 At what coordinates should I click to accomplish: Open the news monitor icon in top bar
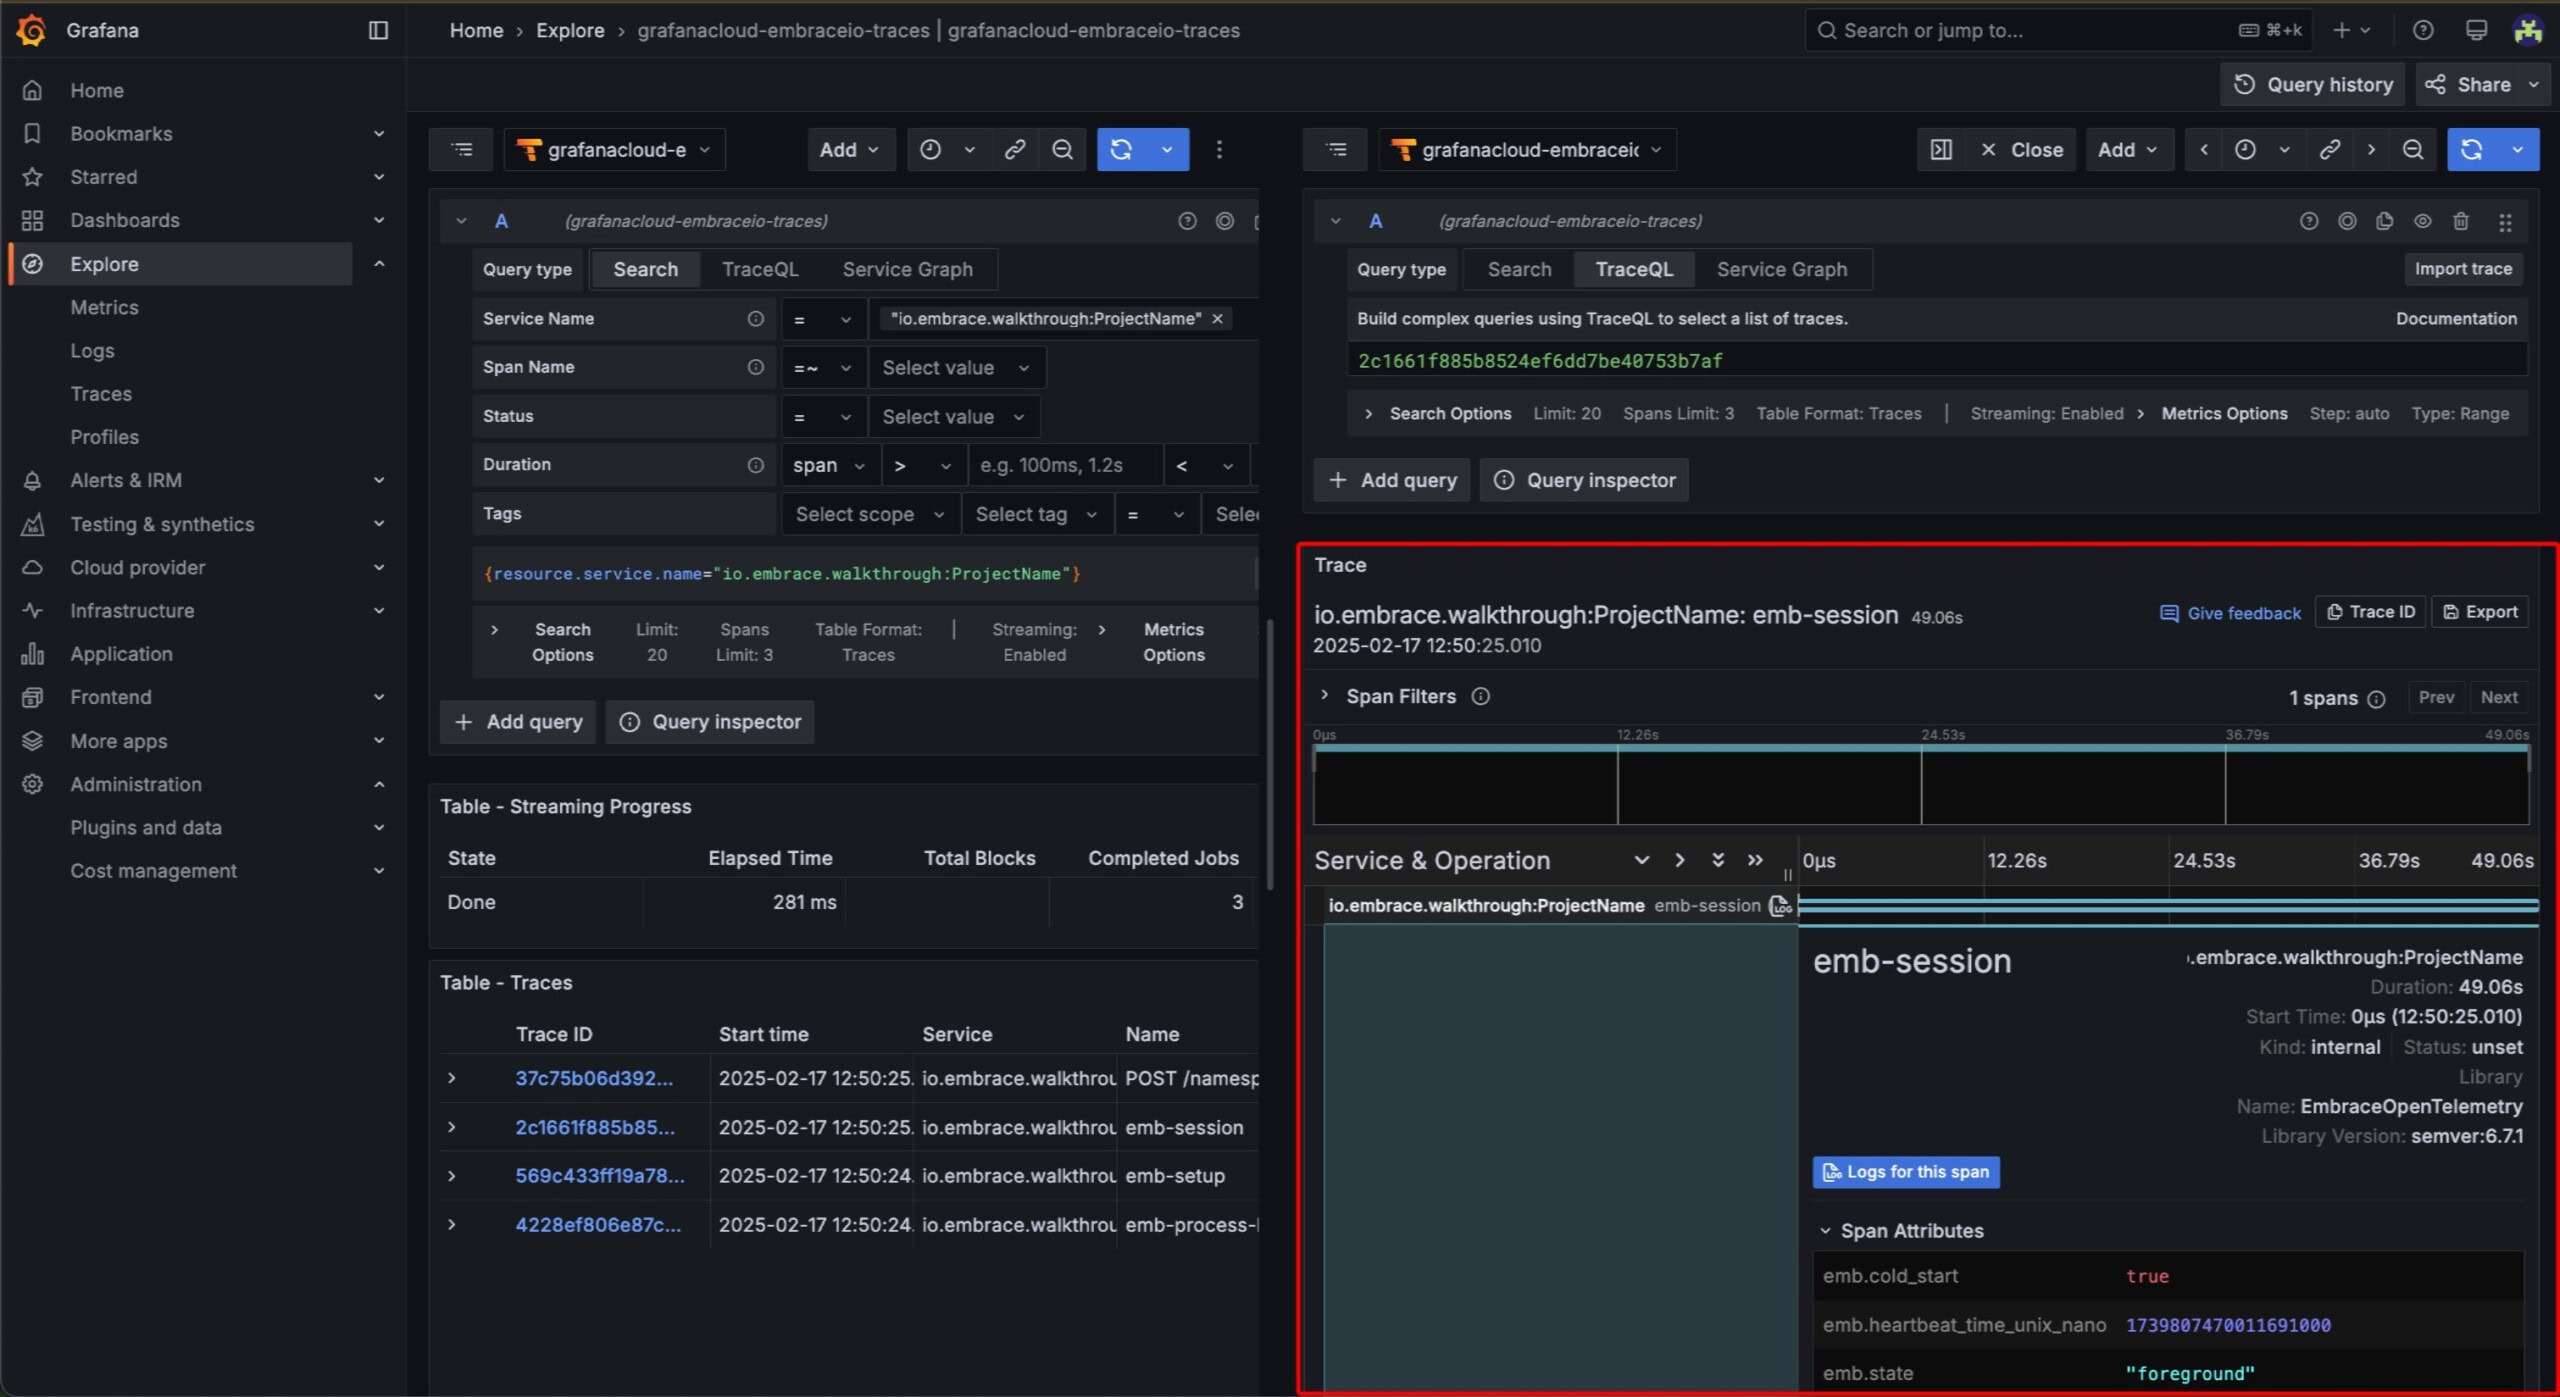click(2476, 30)
